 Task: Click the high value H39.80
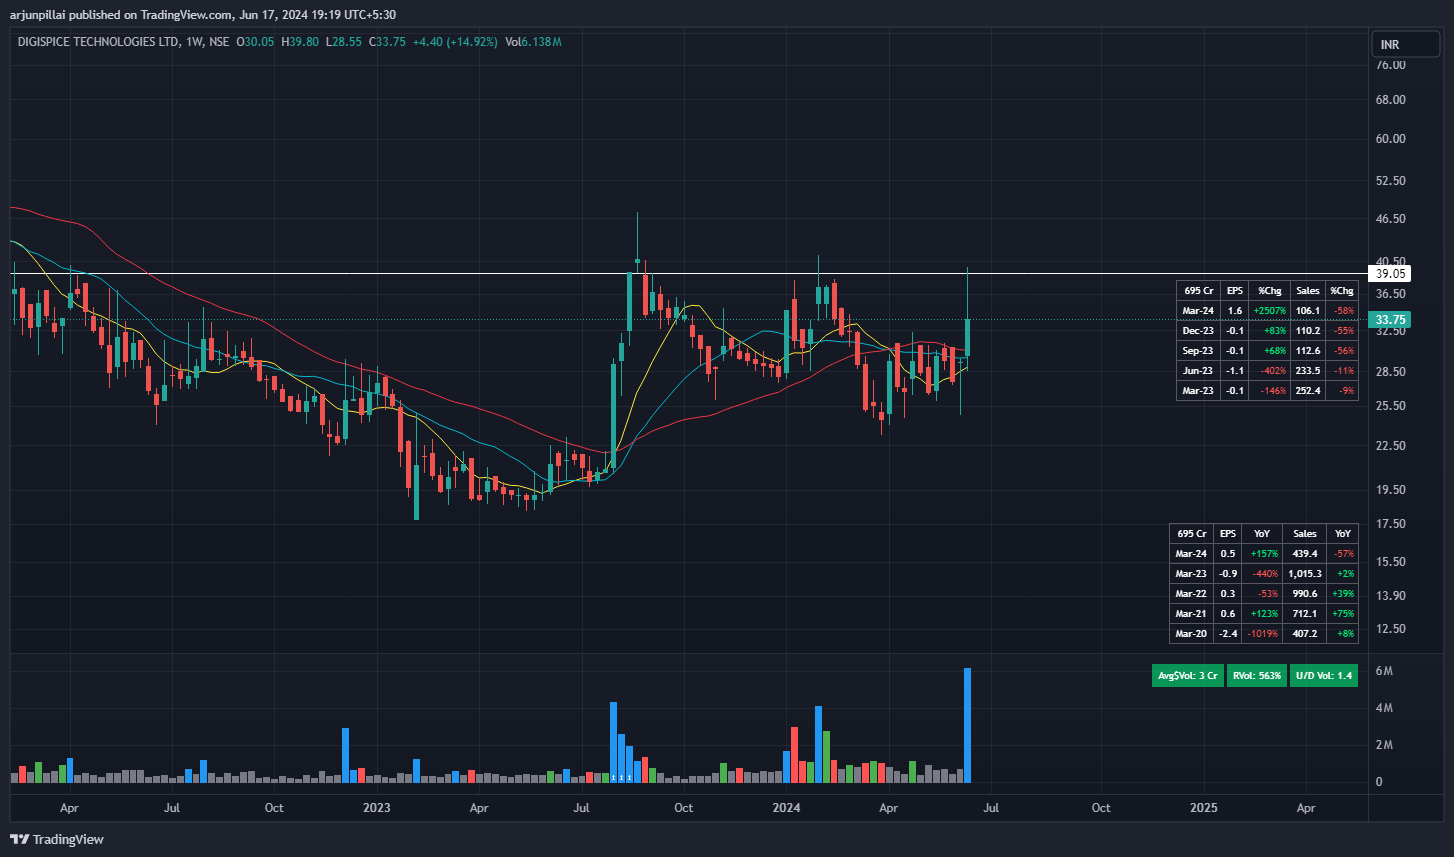(300, 42)
